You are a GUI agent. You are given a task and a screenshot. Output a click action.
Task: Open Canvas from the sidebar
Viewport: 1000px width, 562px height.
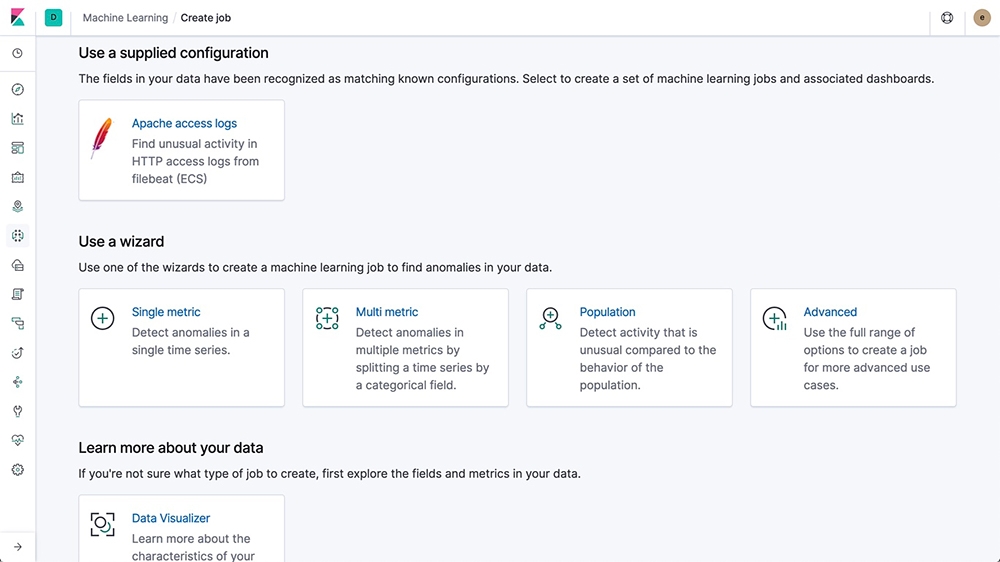17,178
